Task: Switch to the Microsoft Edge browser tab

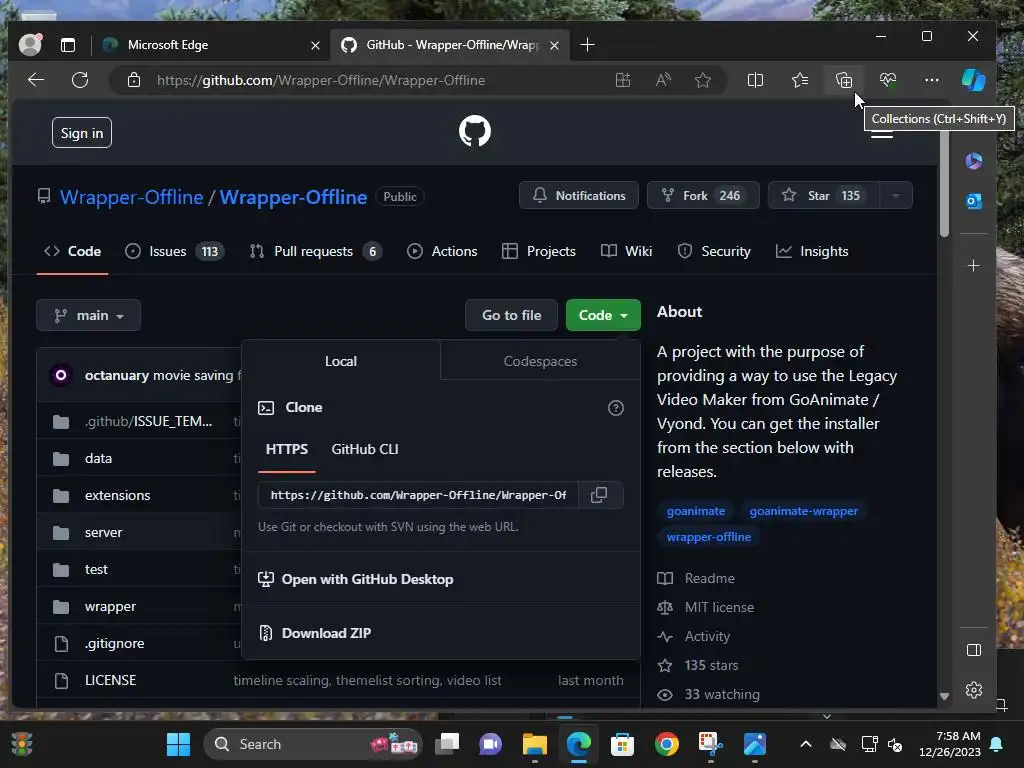Action: click(211, 45)
